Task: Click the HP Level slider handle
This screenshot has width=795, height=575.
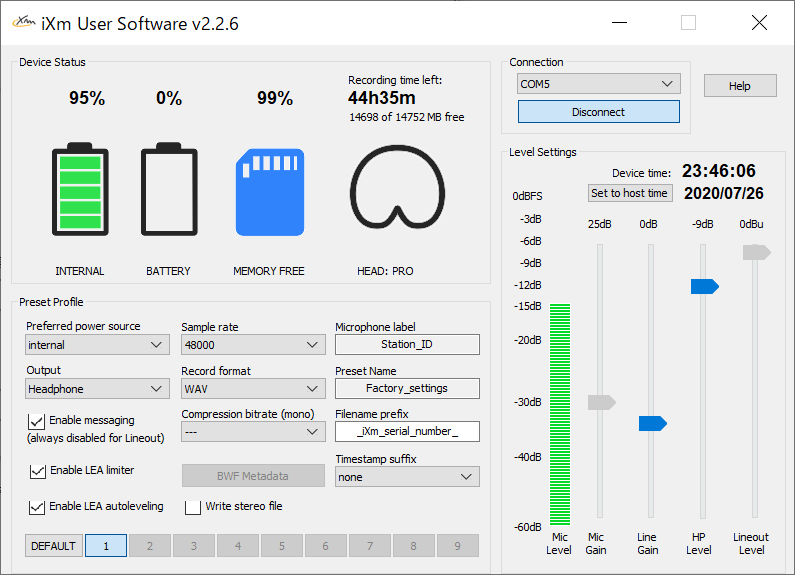Action: [x=705, y=286]
